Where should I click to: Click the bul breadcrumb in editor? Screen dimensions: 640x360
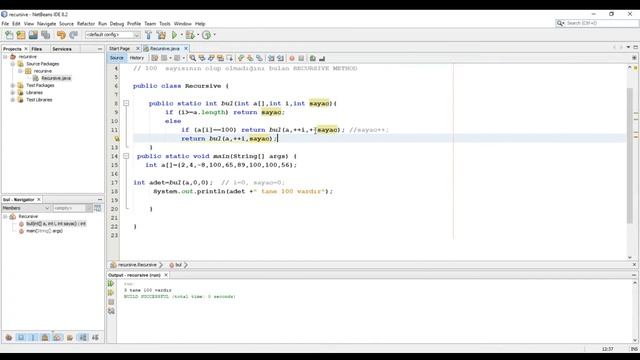pyautogui.click(x=178, y=265)
